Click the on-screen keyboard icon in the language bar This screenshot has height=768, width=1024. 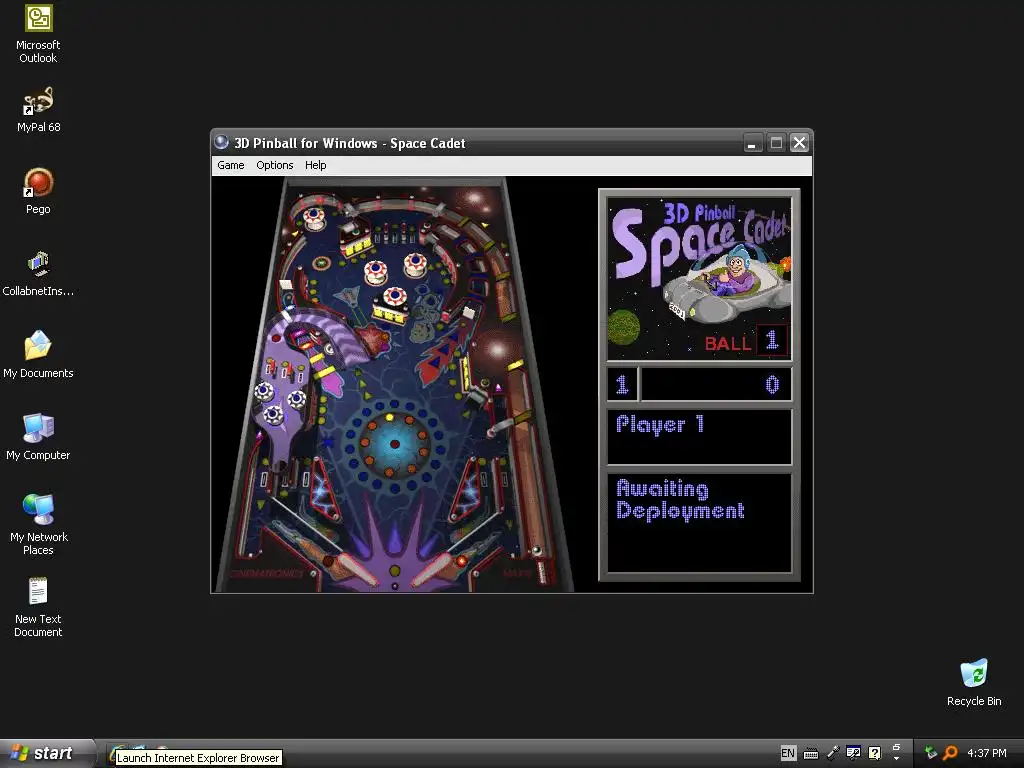810,754
